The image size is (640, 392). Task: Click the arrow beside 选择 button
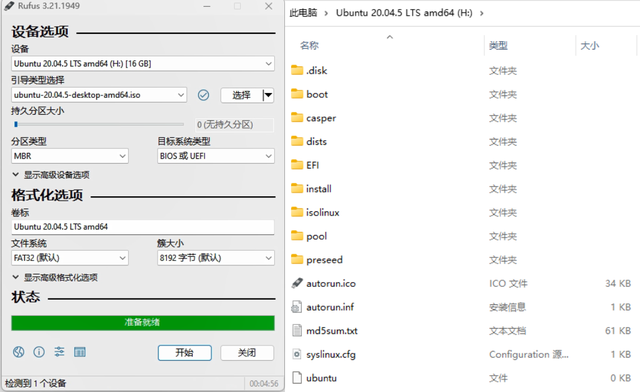[x=268, y=95]
